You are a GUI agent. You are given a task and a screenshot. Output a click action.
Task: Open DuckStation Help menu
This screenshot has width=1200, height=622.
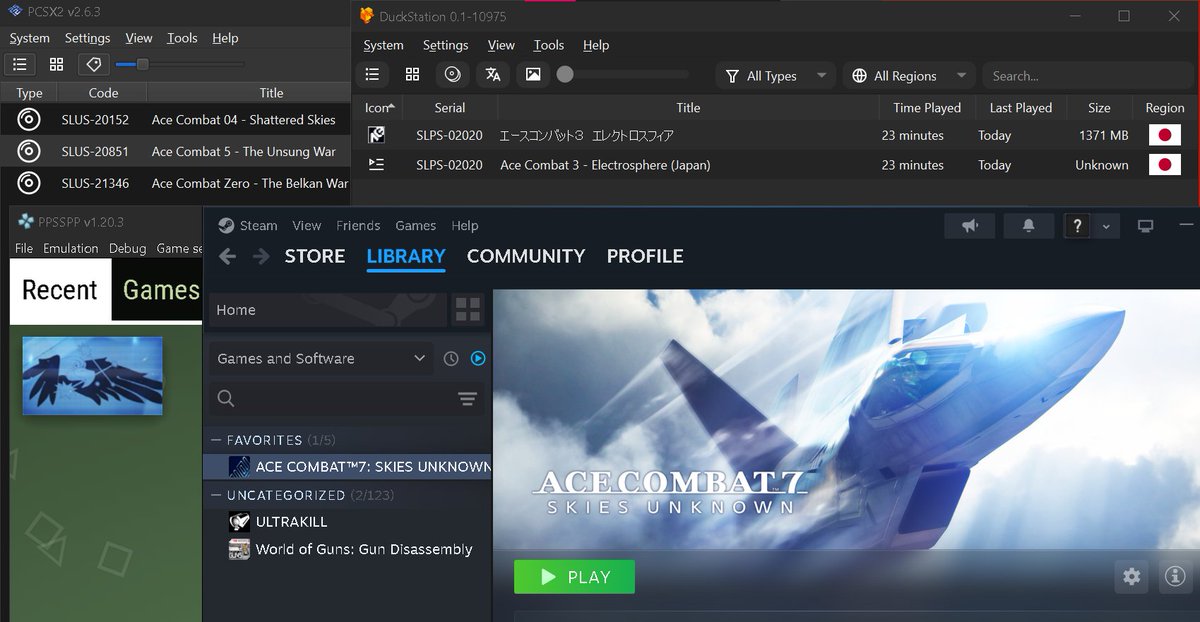click(596, 45)
